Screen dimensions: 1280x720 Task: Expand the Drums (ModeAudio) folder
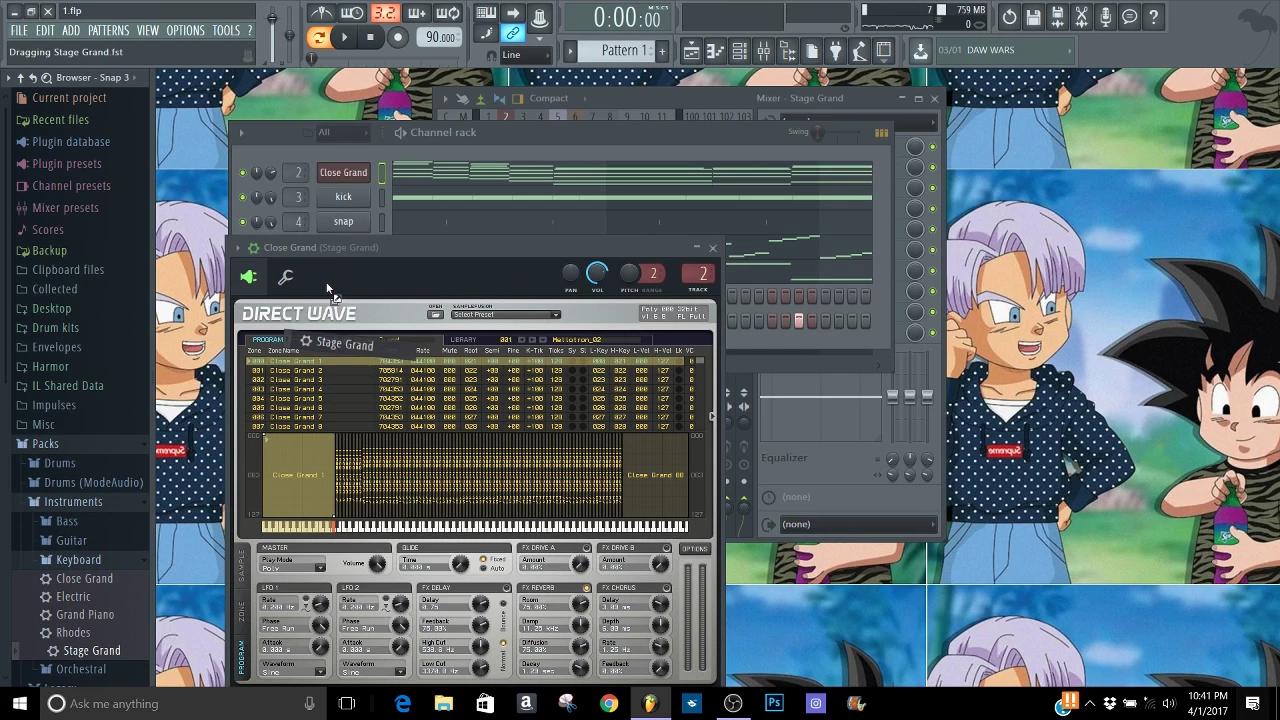(93, 483)
